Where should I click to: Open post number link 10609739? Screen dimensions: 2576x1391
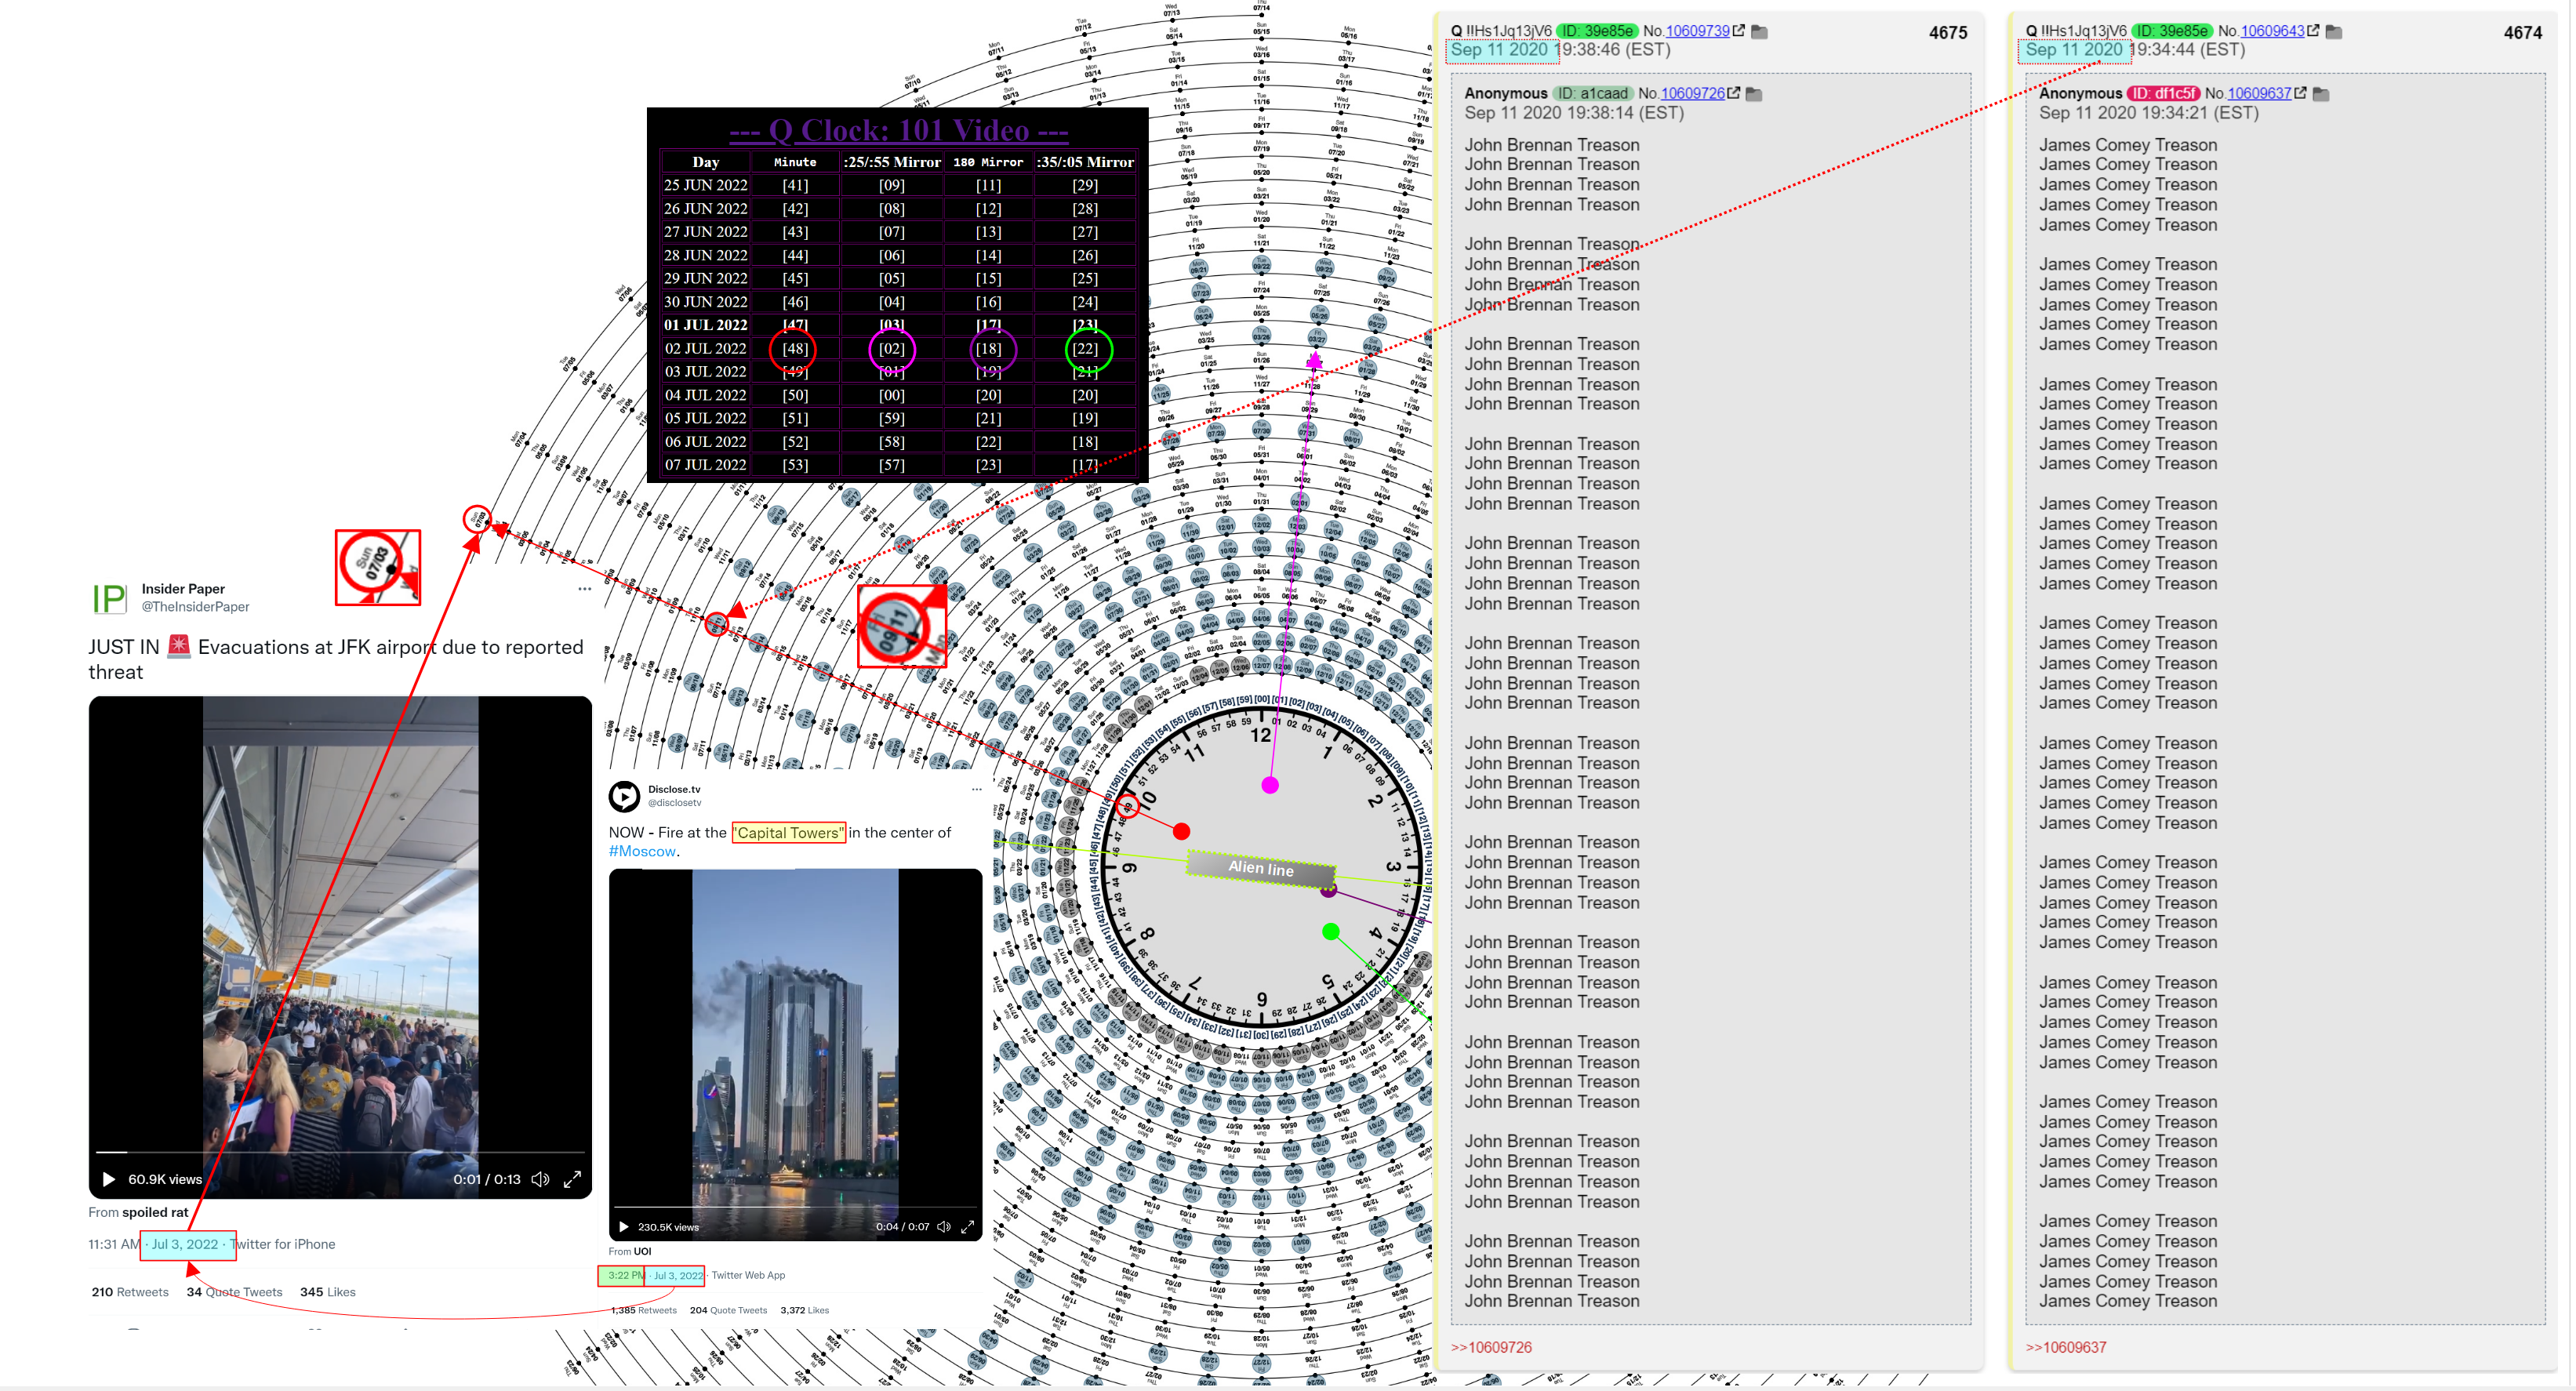1697,31
